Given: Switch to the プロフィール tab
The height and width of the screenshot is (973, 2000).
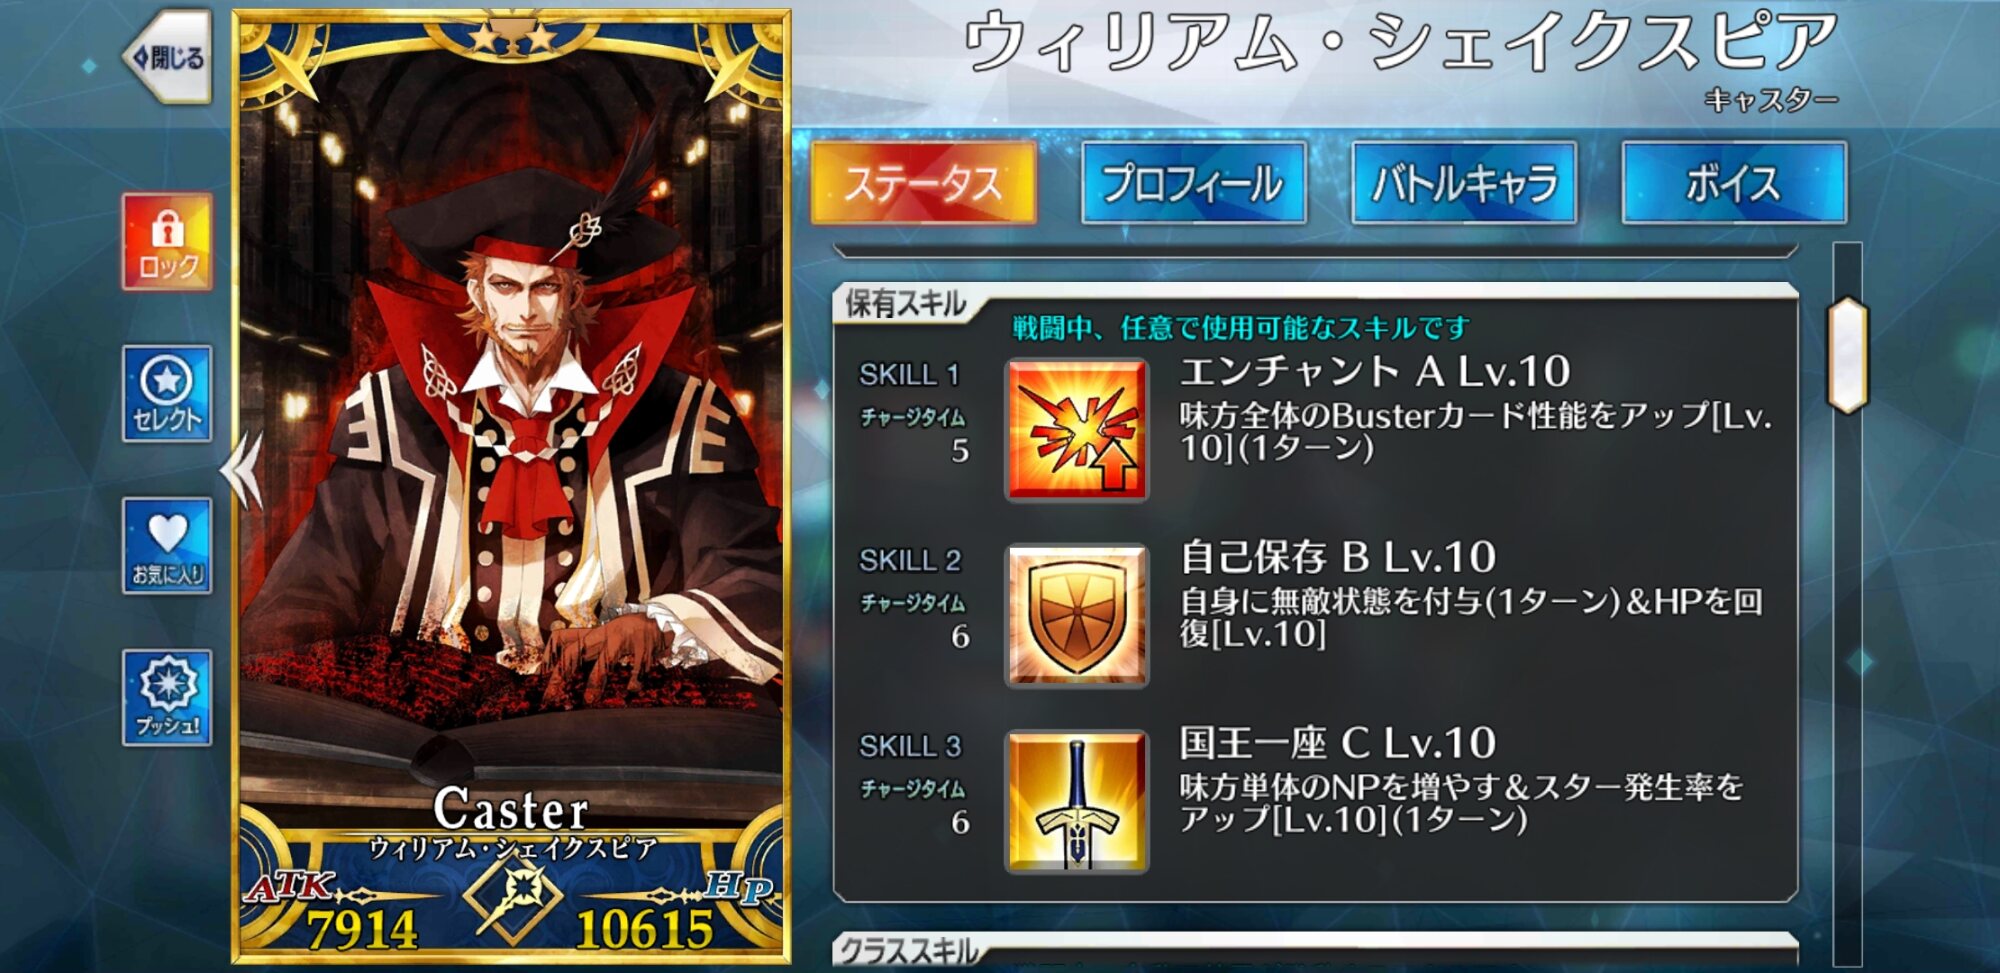Looking at the screenshot, I should (x=1194, y=183).
